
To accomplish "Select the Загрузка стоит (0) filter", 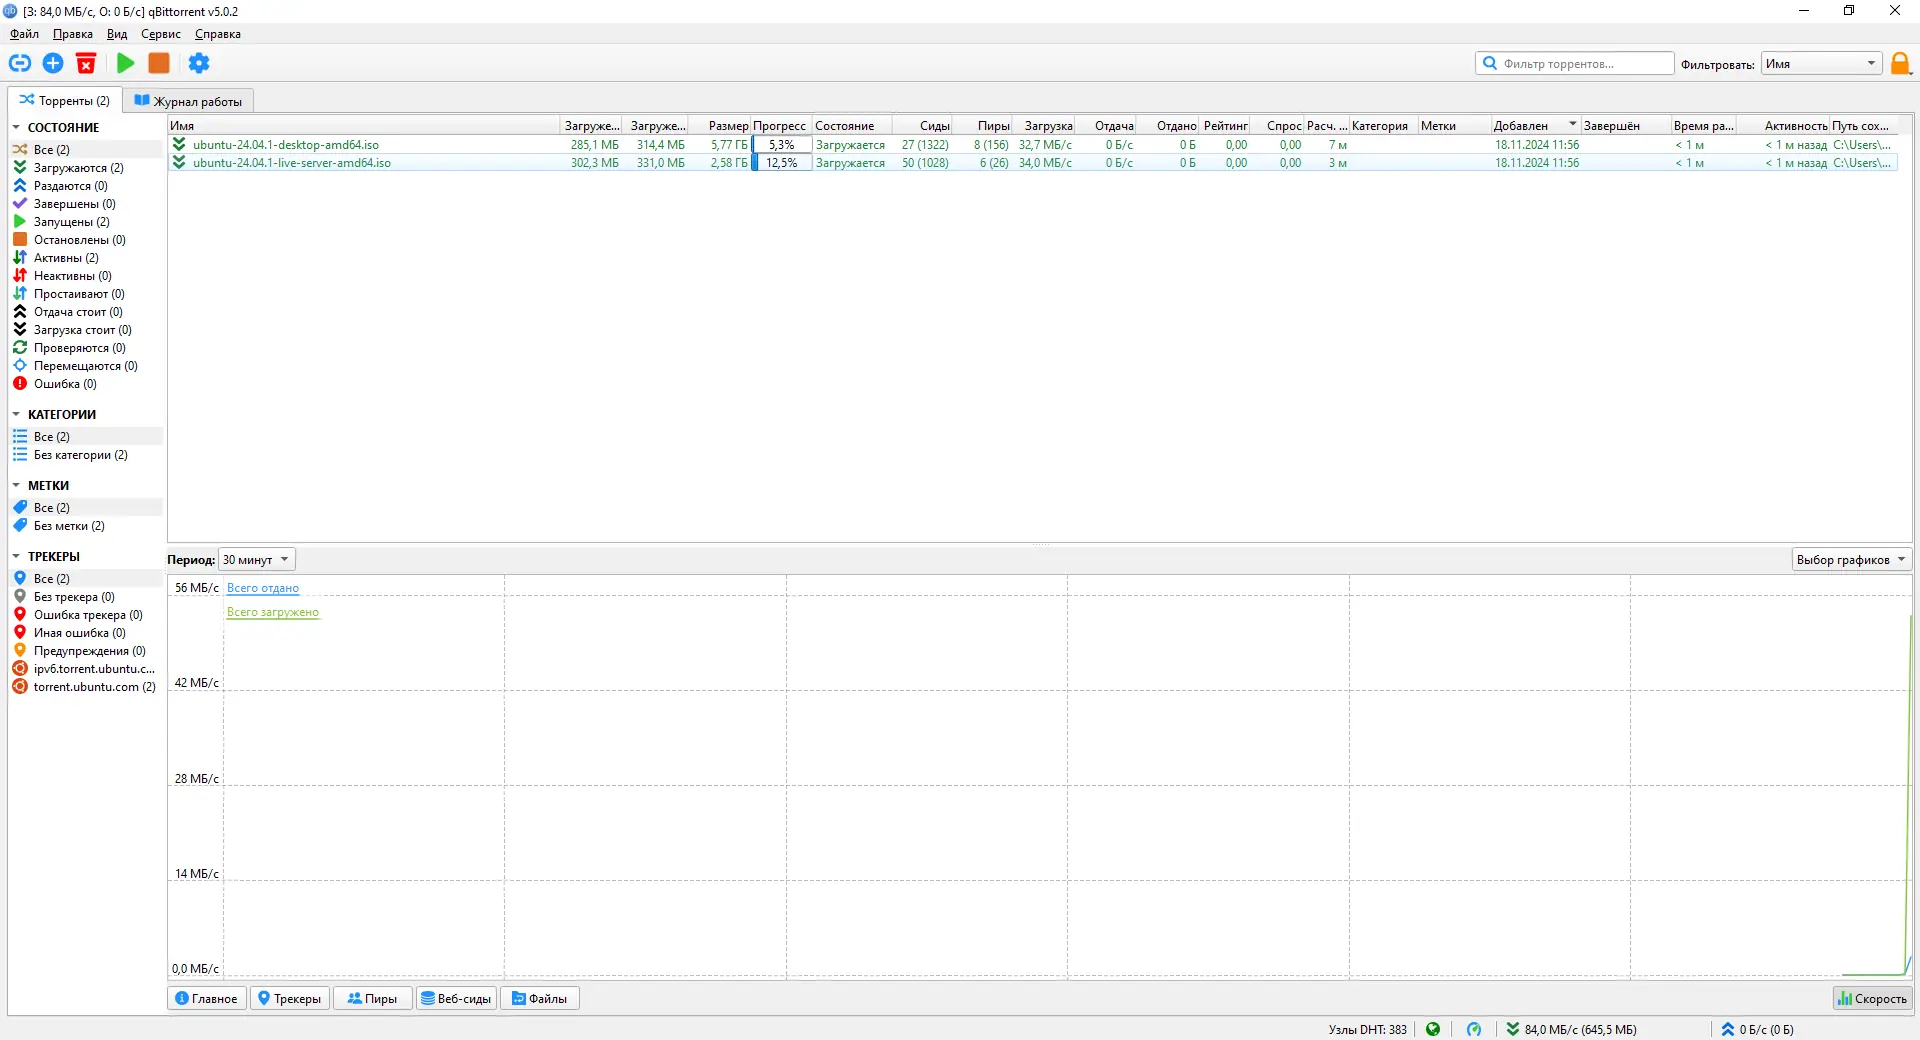I will pyautogui.click(x=83, y=330).
